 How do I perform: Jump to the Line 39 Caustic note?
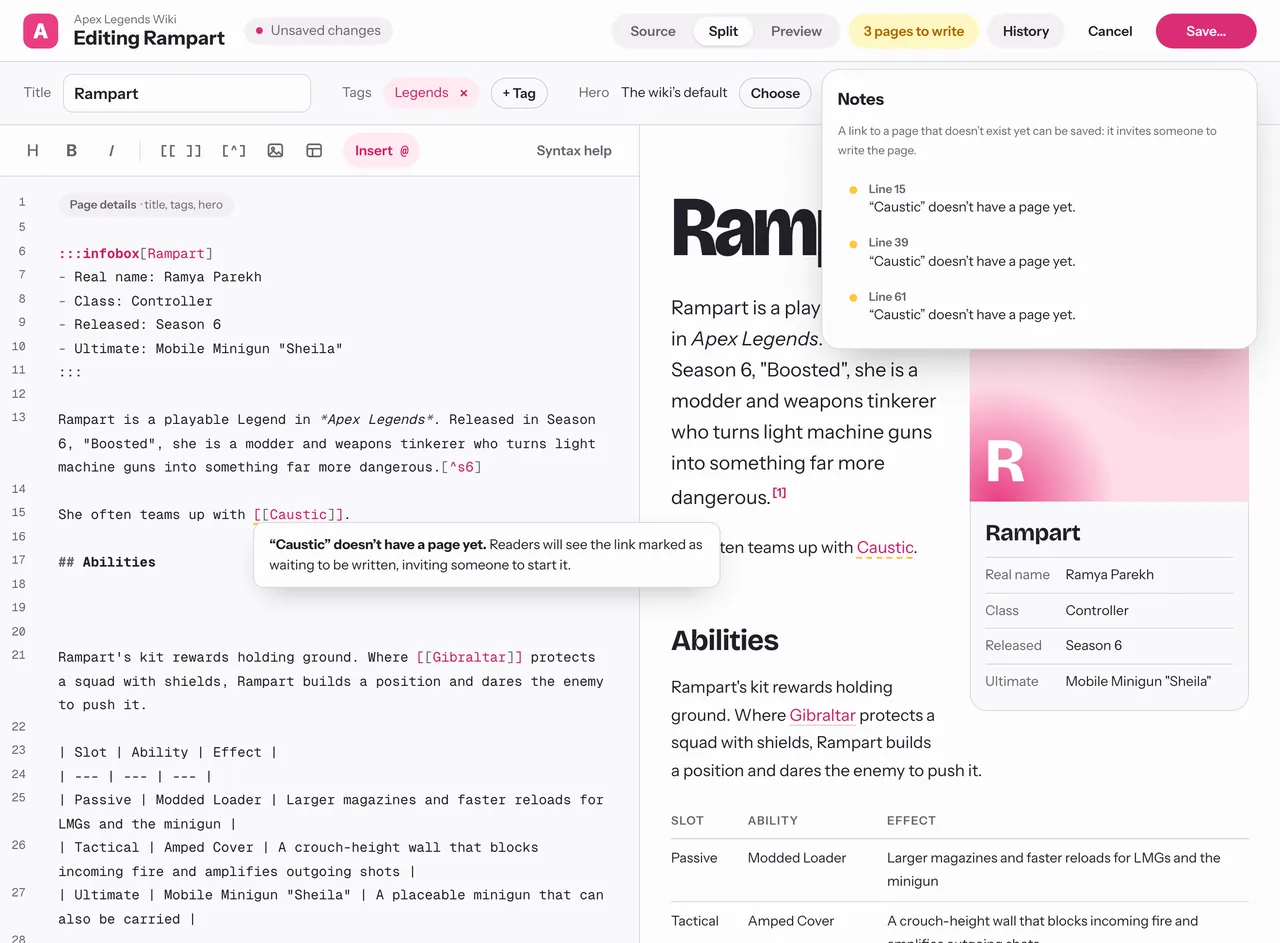[1039, 252]
